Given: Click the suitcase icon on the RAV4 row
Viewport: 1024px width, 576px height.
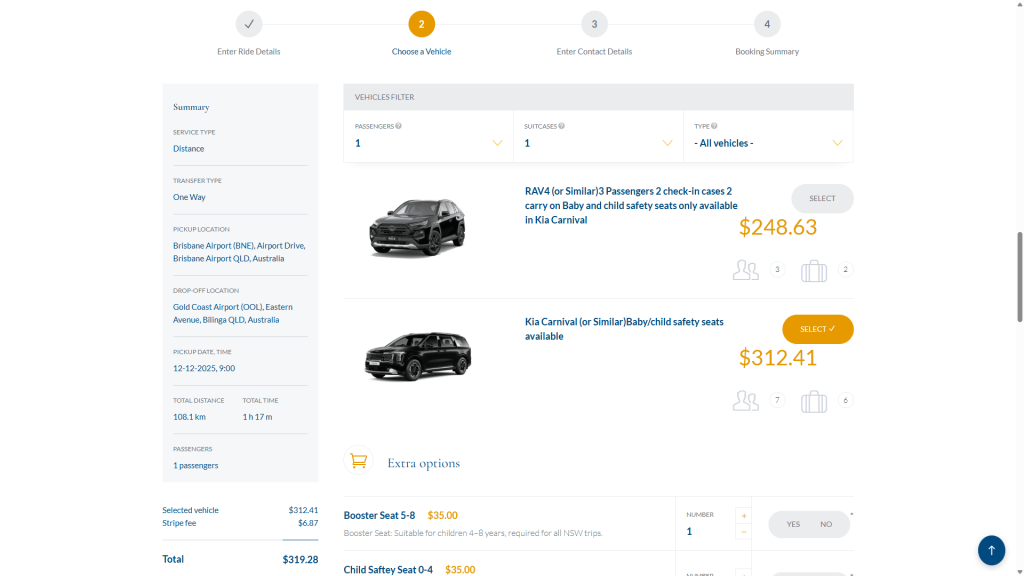Looking at the screenshot, I should click(x=813, y=269).
